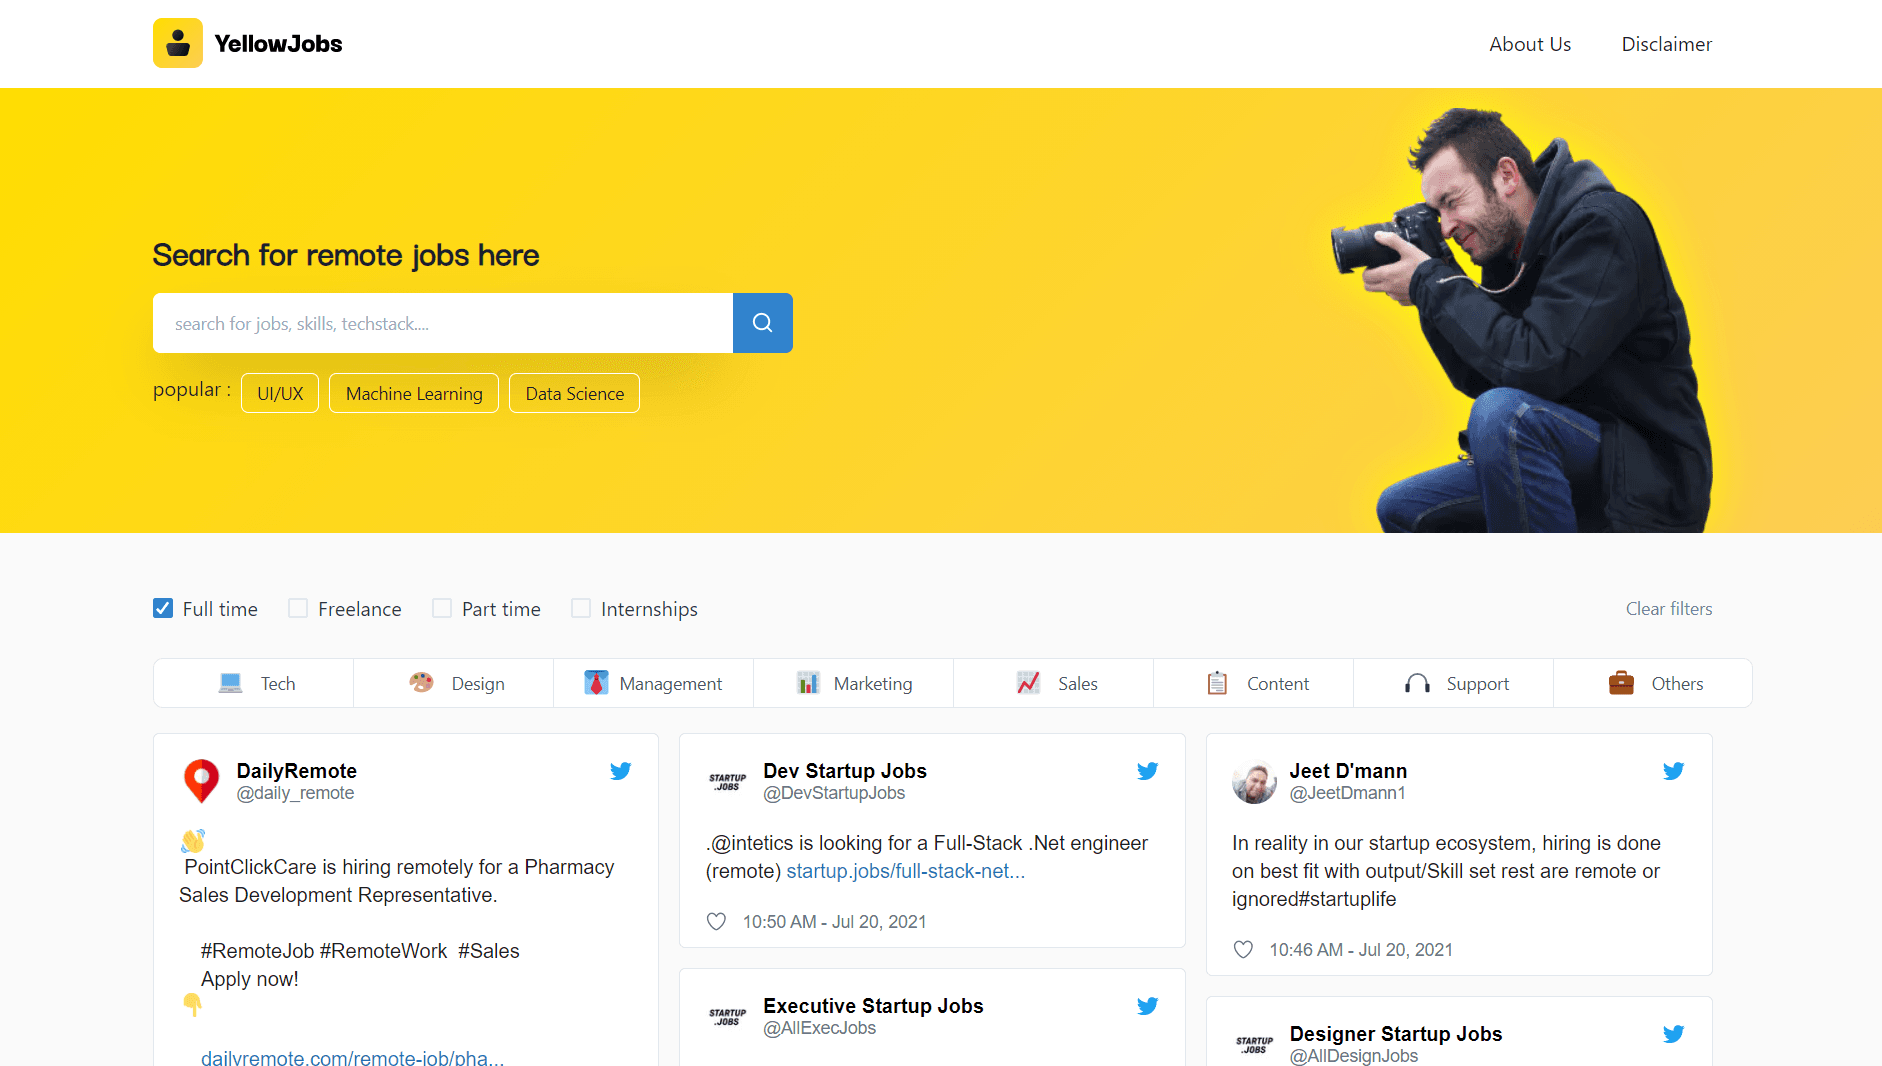1882x1066 pixels.
Task: Click the Executive Startup Jobs account name
Action: (x=873, y=1006)
